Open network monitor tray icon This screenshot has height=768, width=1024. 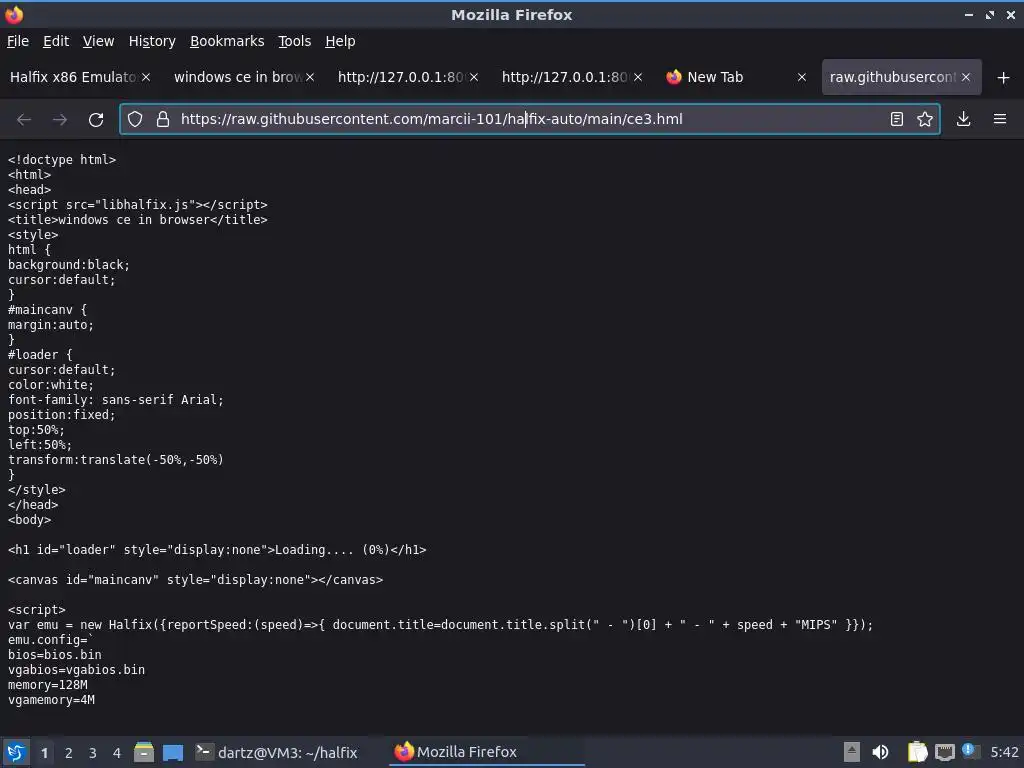click(x=945, y=753)
